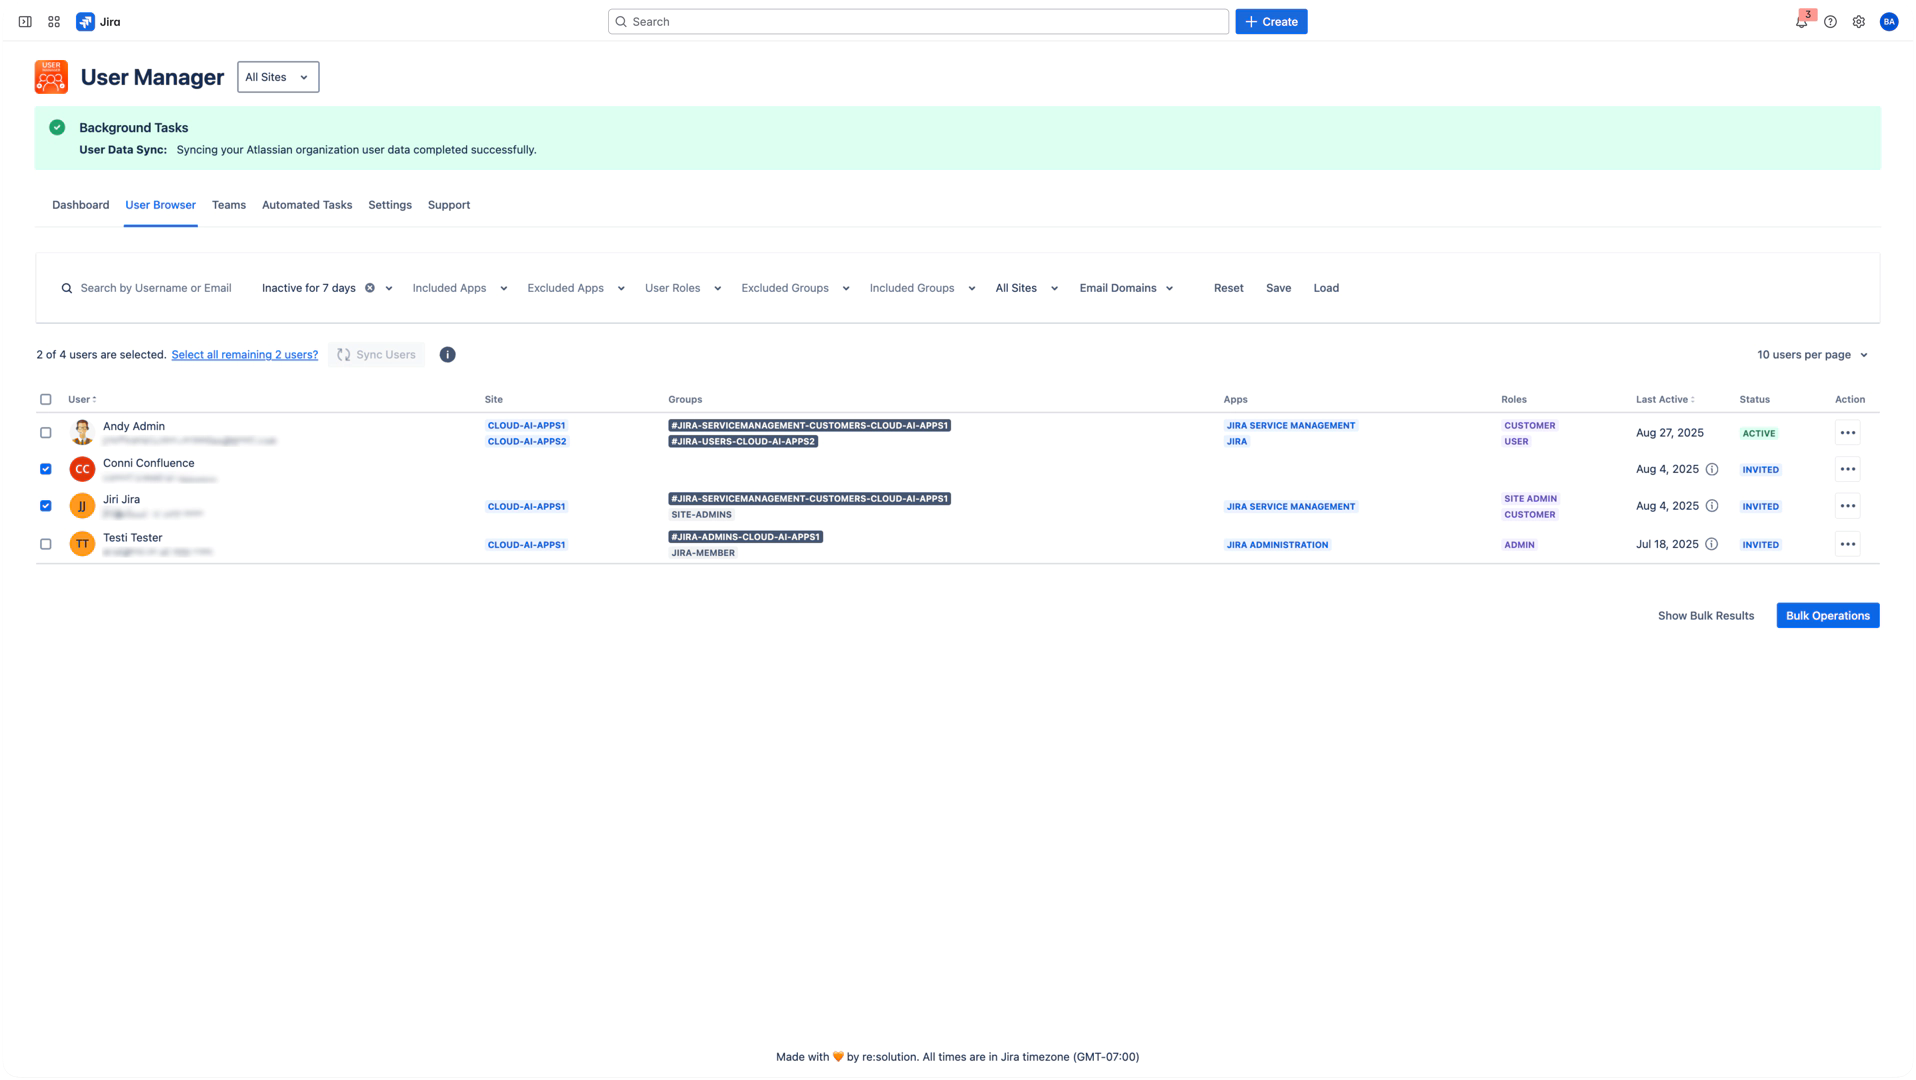Open the User Roles filter dropdown

click(682, 288)
